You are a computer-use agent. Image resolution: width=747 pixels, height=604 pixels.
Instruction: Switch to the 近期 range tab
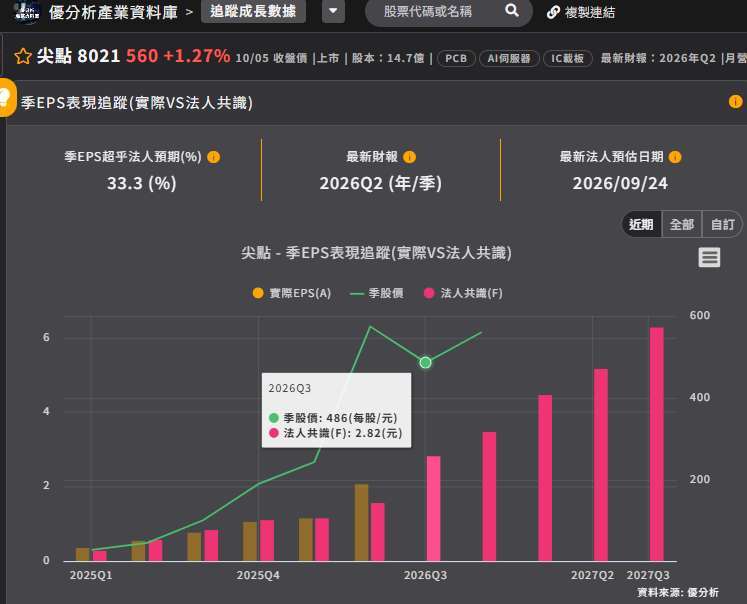tap(641, 224)
